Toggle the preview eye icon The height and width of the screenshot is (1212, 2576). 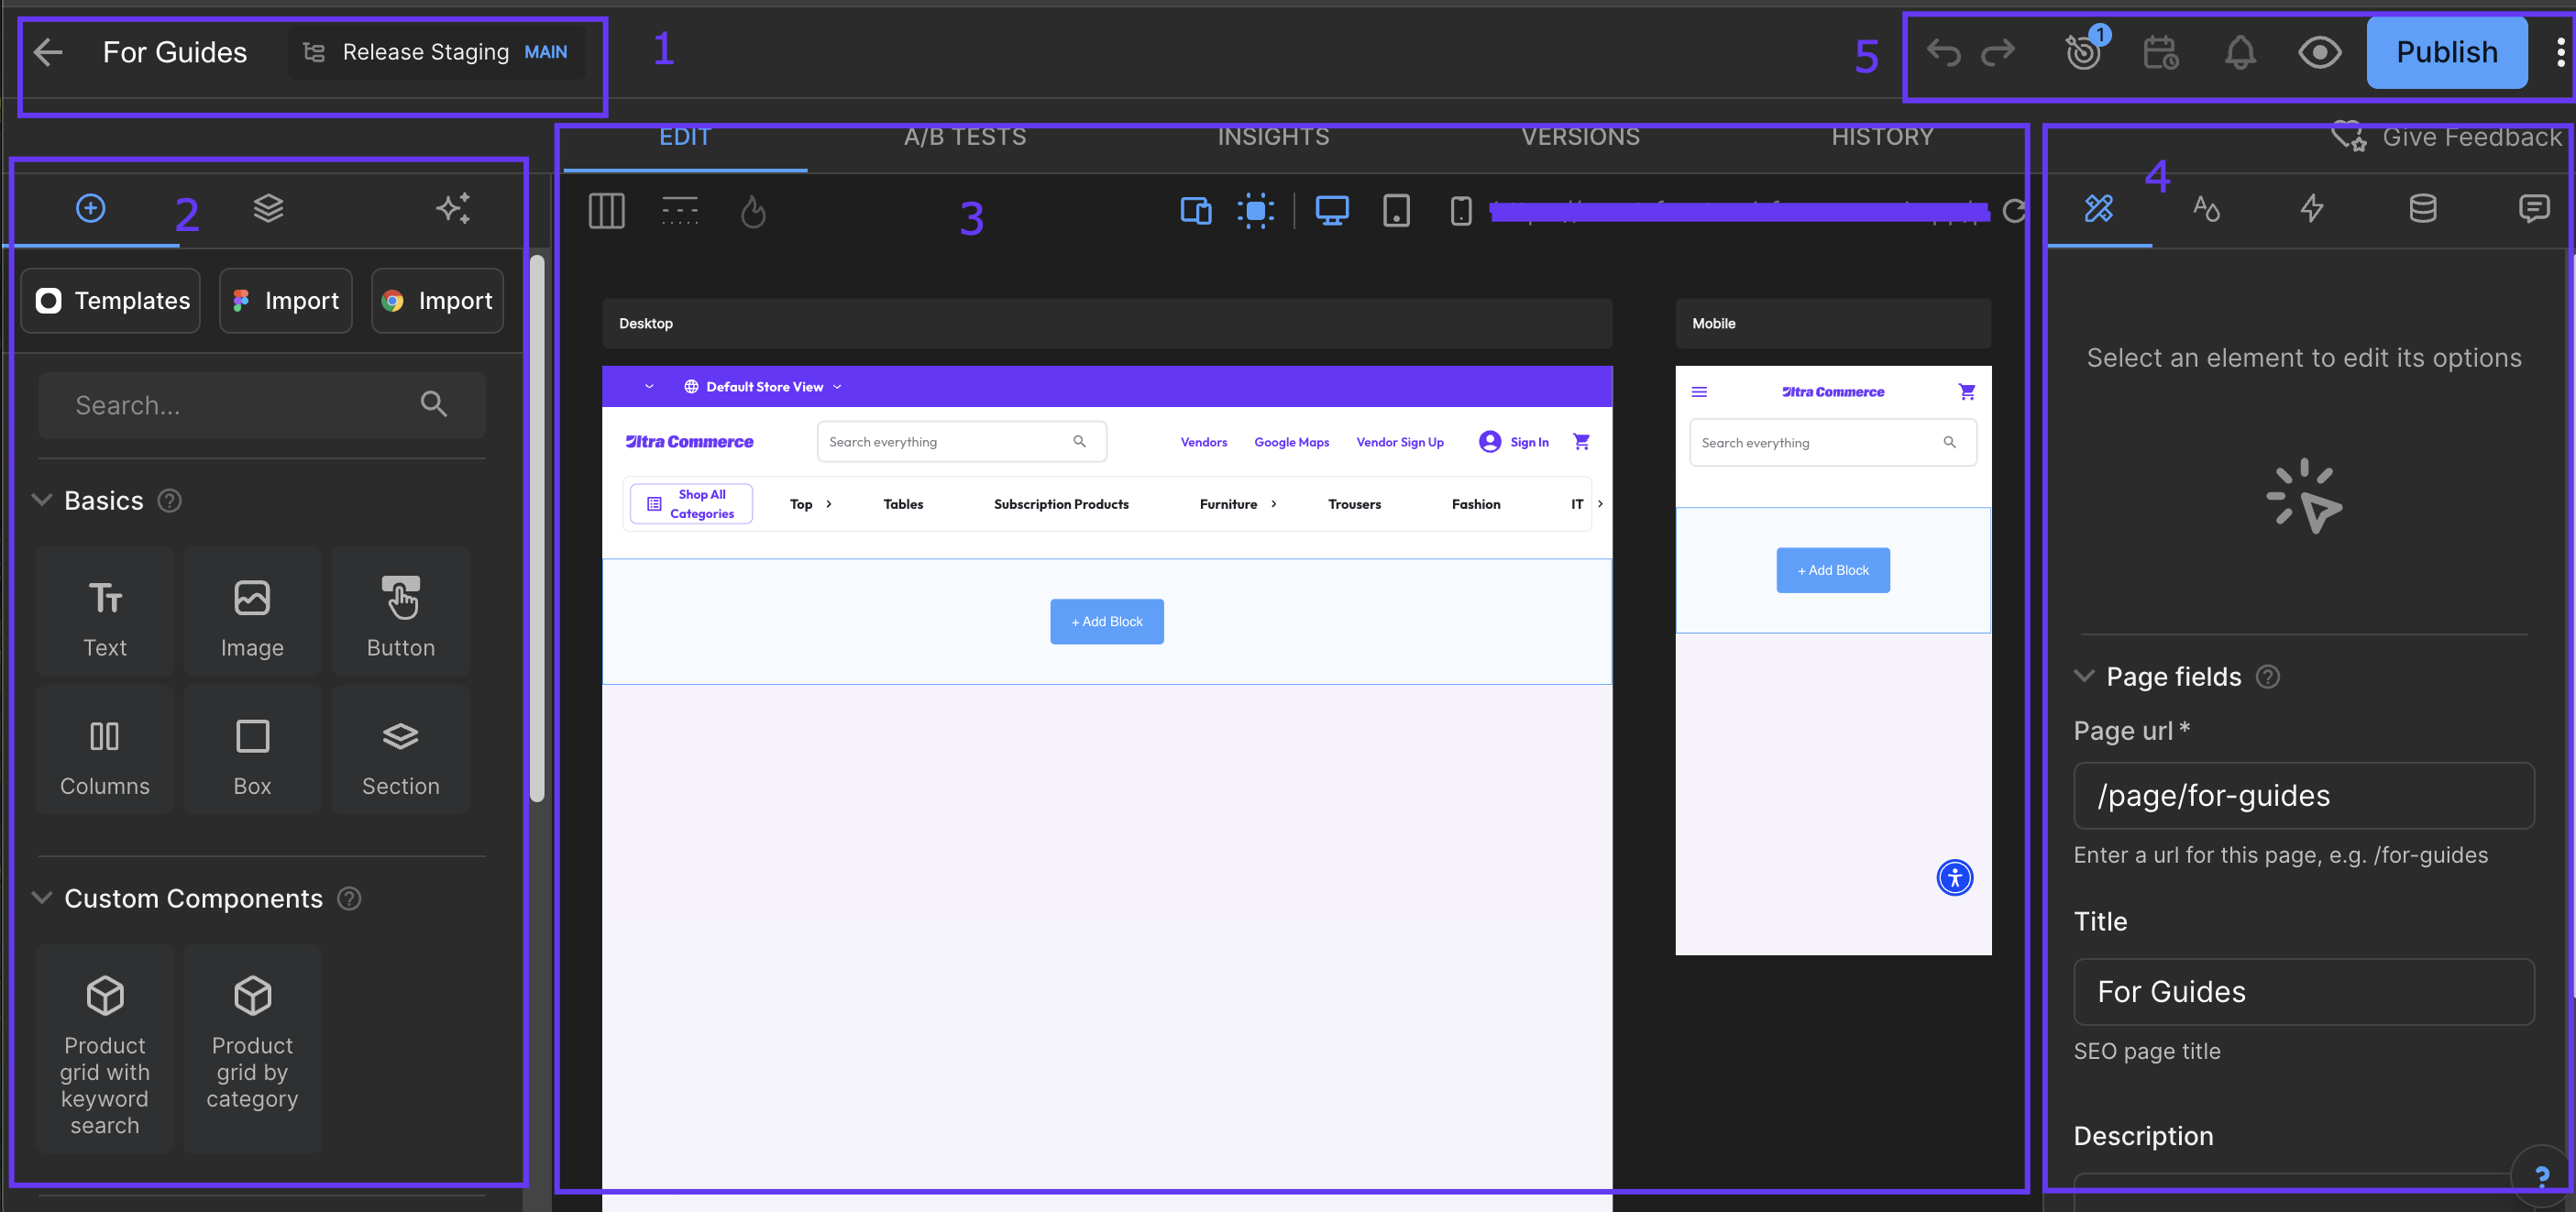pos(2319,52)
